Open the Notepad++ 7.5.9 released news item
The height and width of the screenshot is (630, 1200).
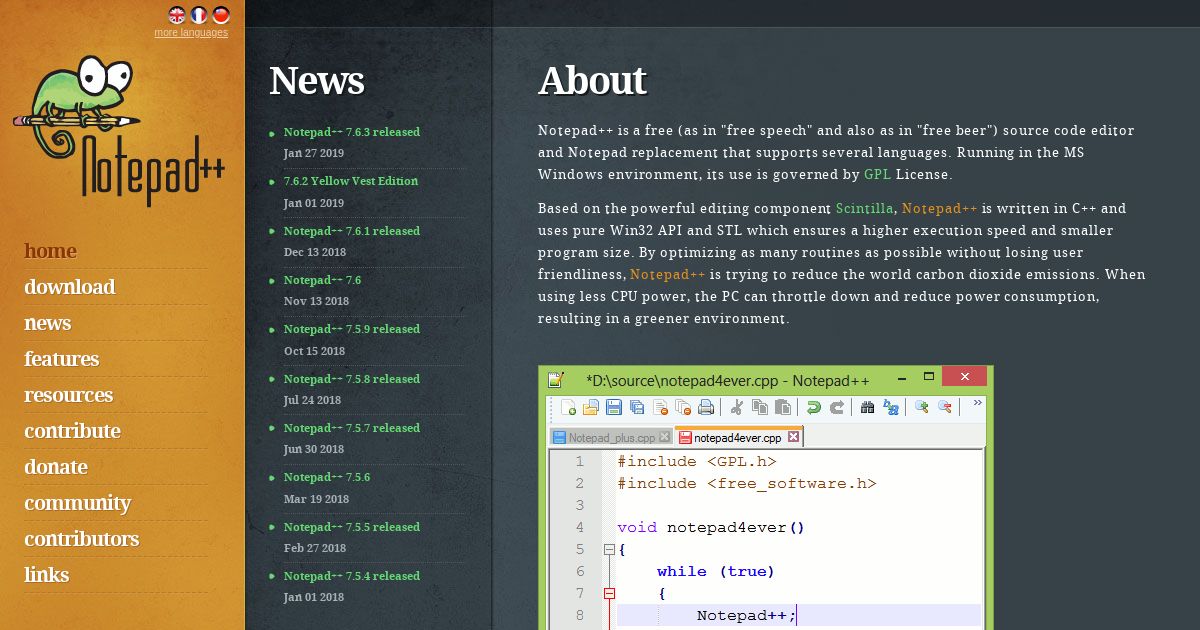(x=352, y=329)
